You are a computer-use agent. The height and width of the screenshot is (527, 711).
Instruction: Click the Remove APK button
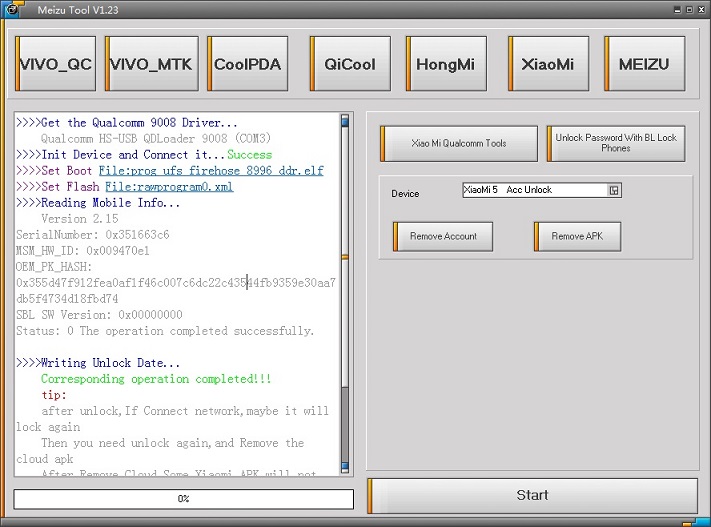[x=578, y=236]
